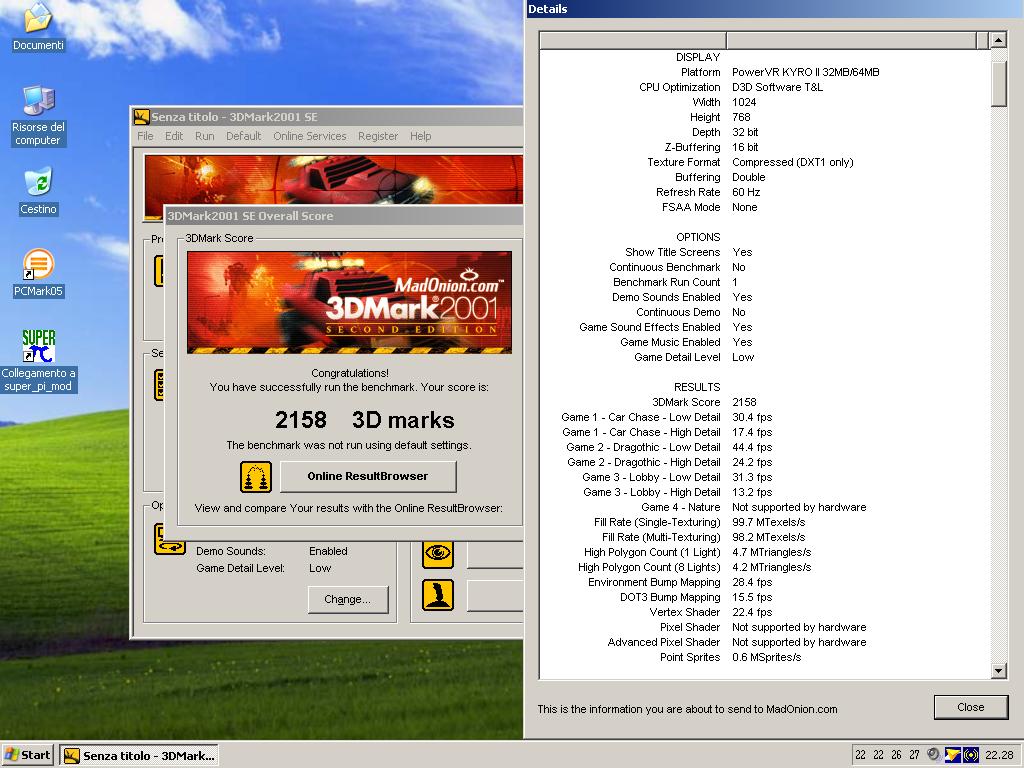Click the yellow eye icon in 3DMark window

(x=438, y=553)
